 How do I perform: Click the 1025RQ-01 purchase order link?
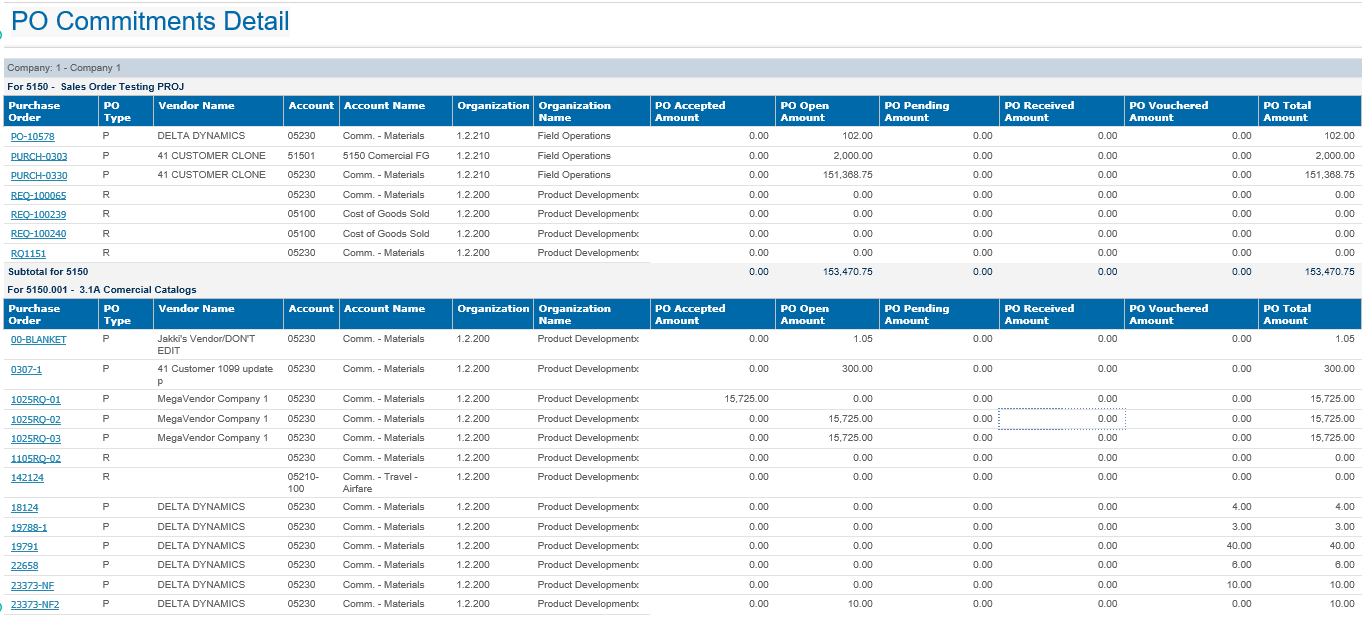[x=35, y=400]
